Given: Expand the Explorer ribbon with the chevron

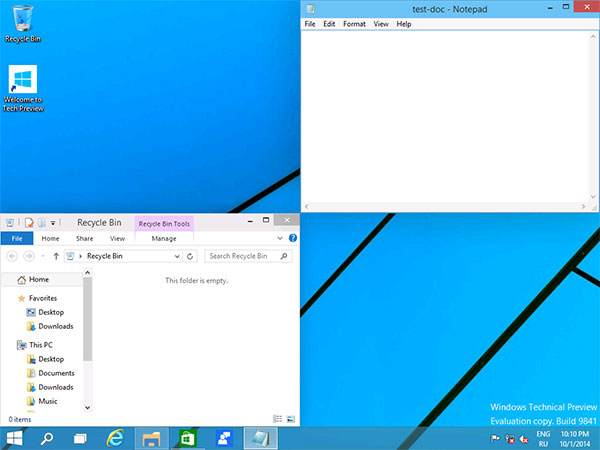Looking at the screenshot, I should pos(280,238).
